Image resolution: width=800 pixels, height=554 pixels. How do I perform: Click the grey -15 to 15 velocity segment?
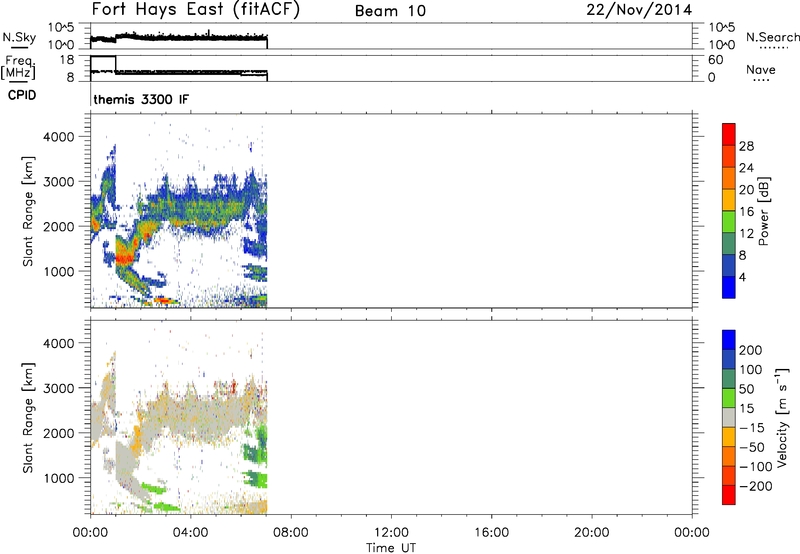(729, 418)
